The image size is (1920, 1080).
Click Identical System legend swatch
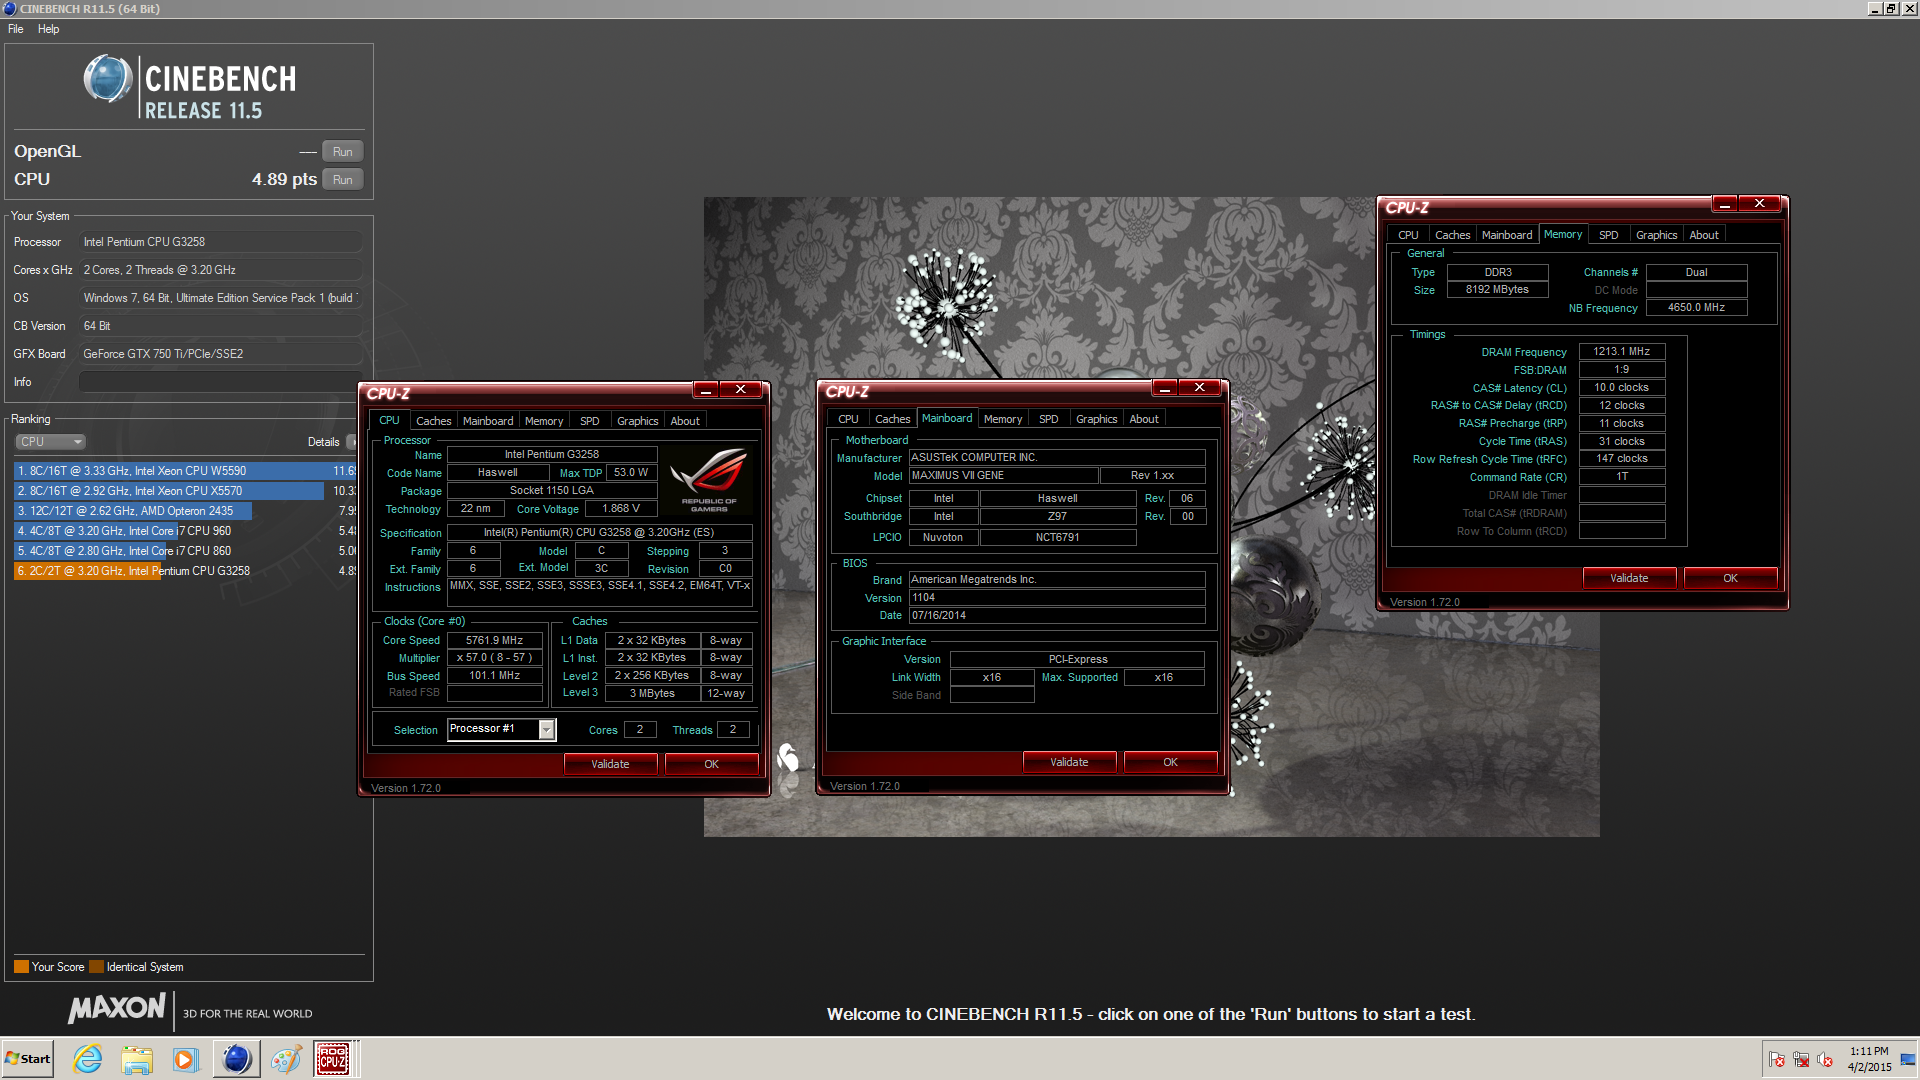[96, 967]
